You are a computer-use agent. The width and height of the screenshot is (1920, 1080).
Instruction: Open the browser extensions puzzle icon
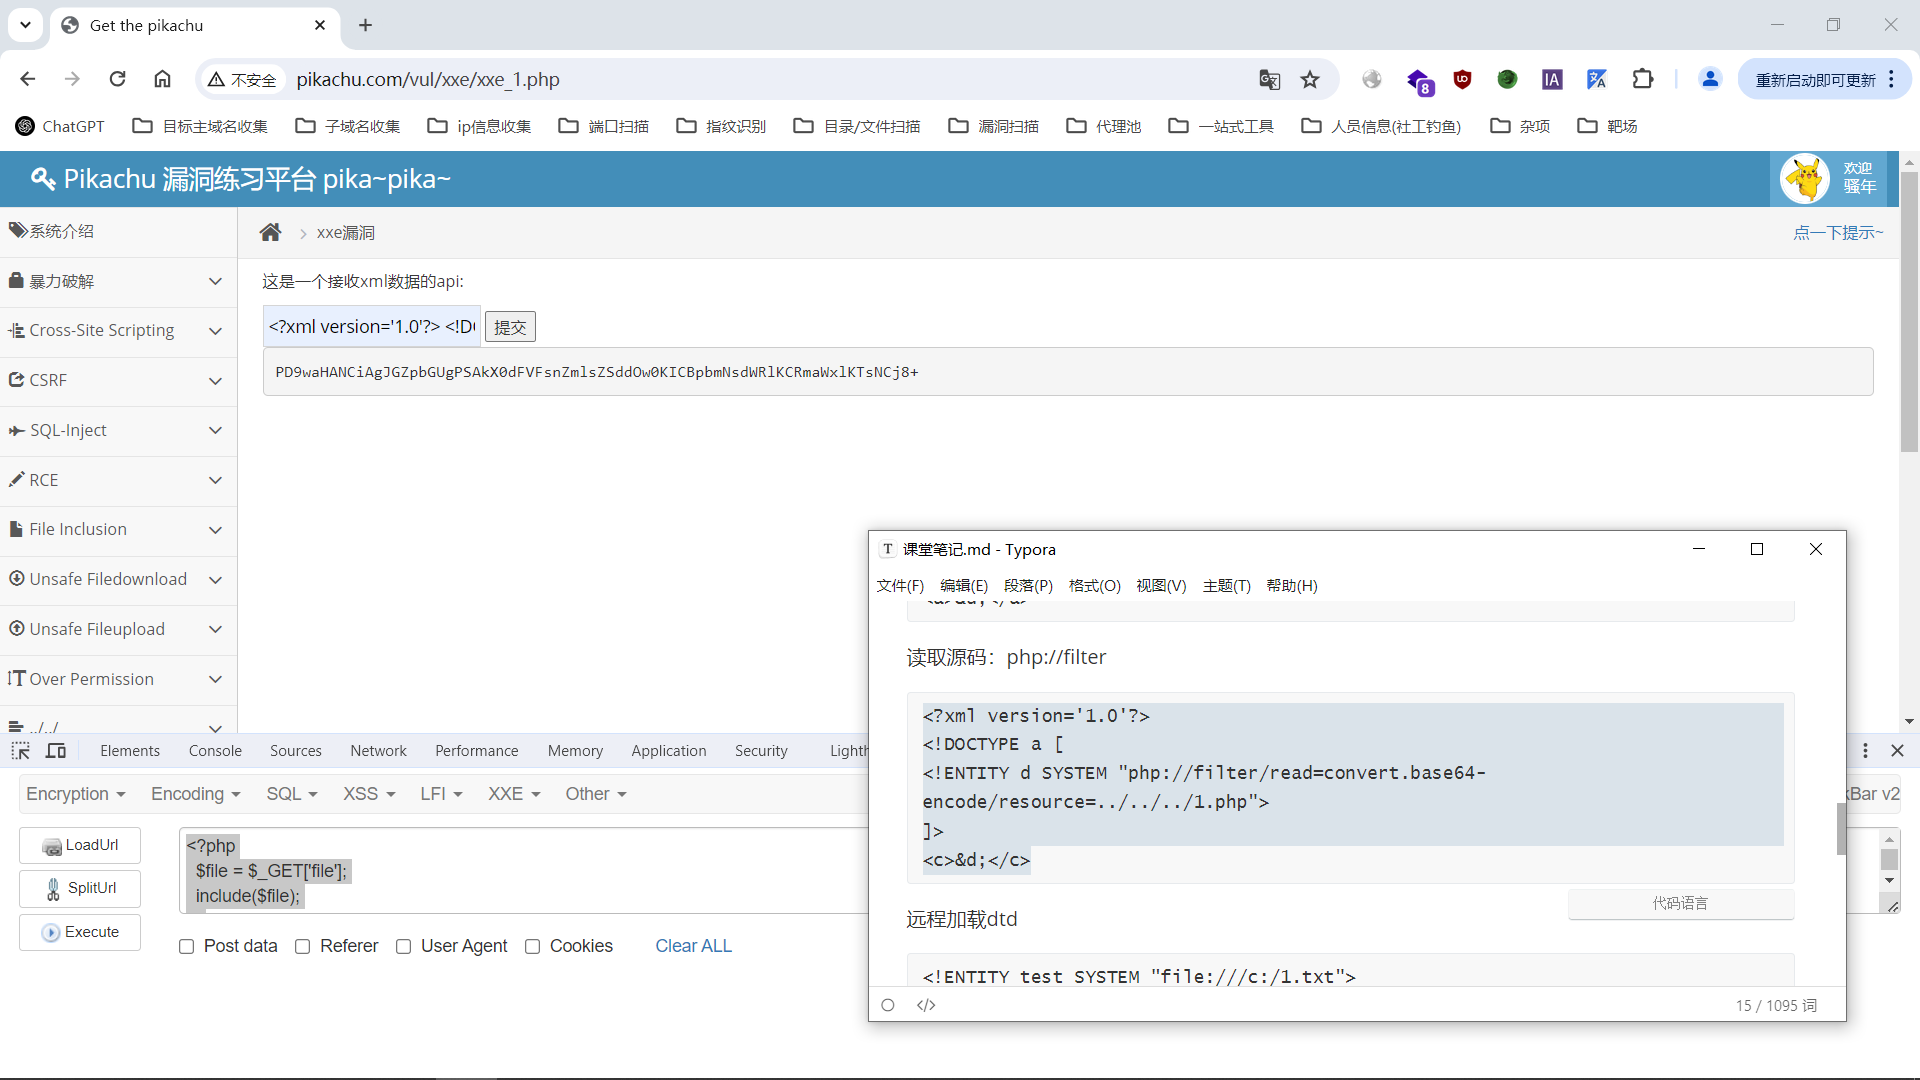(1642, 79)
